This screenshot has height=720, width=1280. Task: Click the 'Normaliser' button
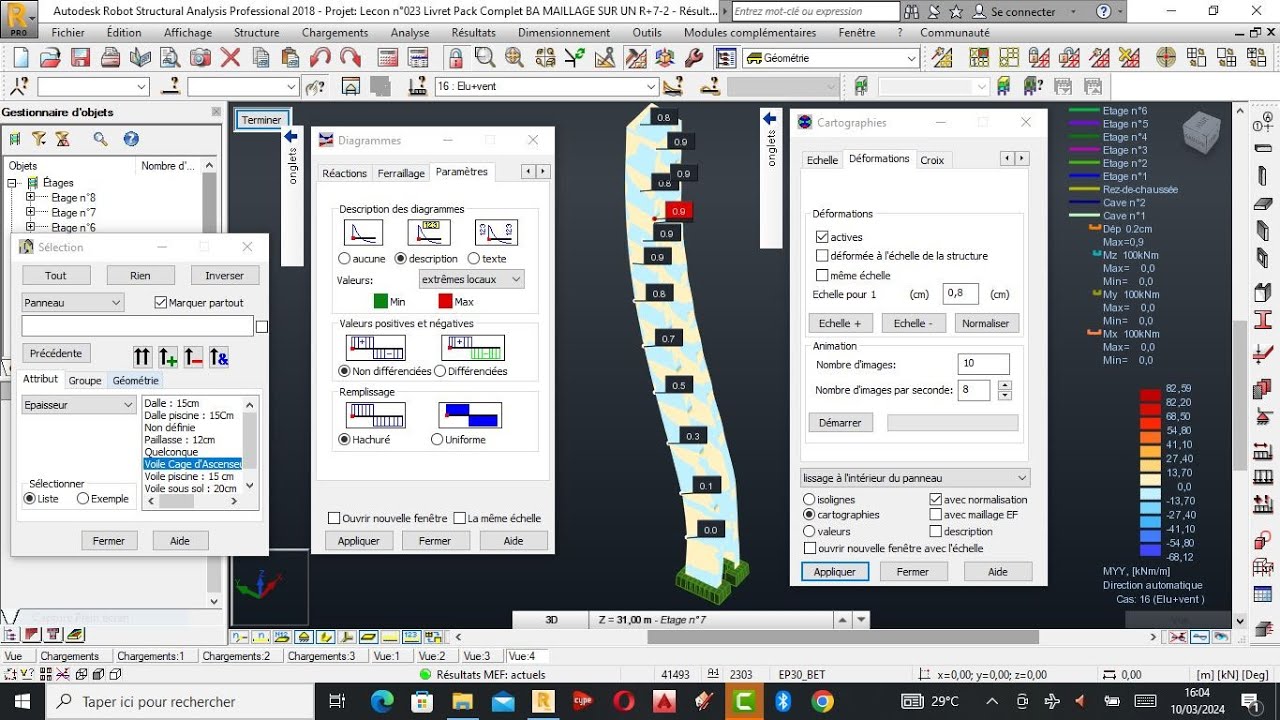point(986,323)
